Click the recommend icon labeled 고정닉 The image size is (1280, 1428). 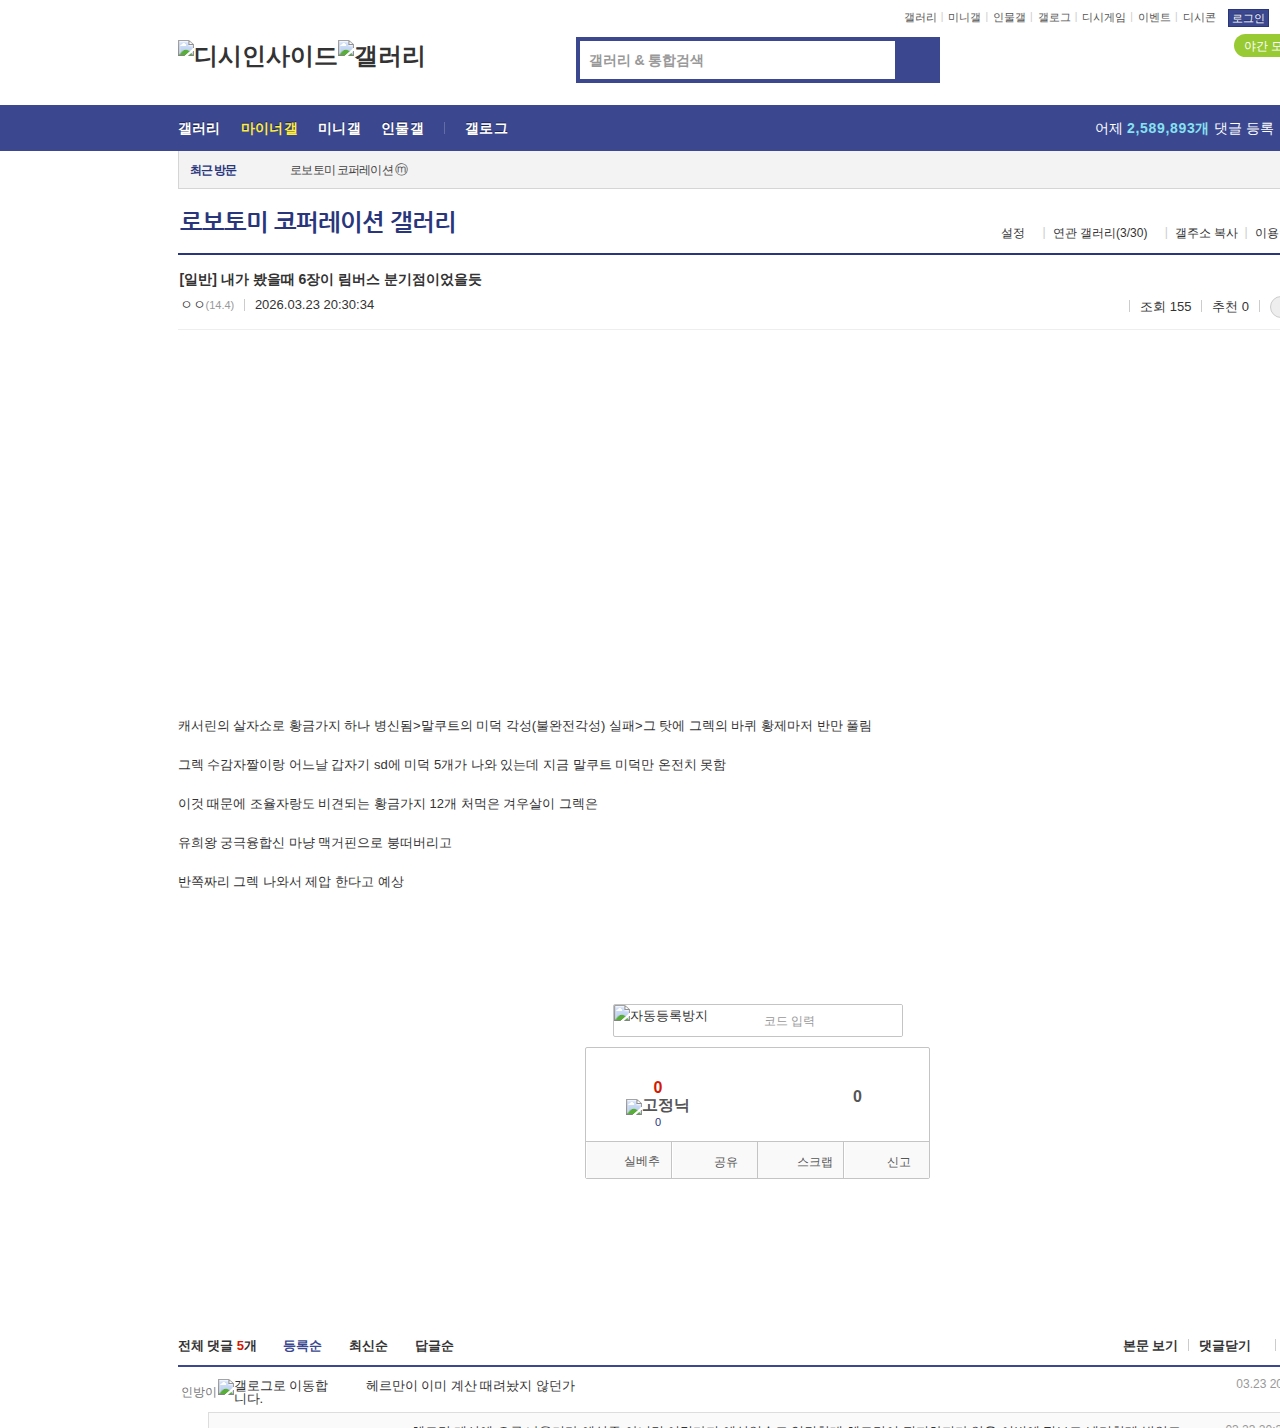pos(657,1106)
